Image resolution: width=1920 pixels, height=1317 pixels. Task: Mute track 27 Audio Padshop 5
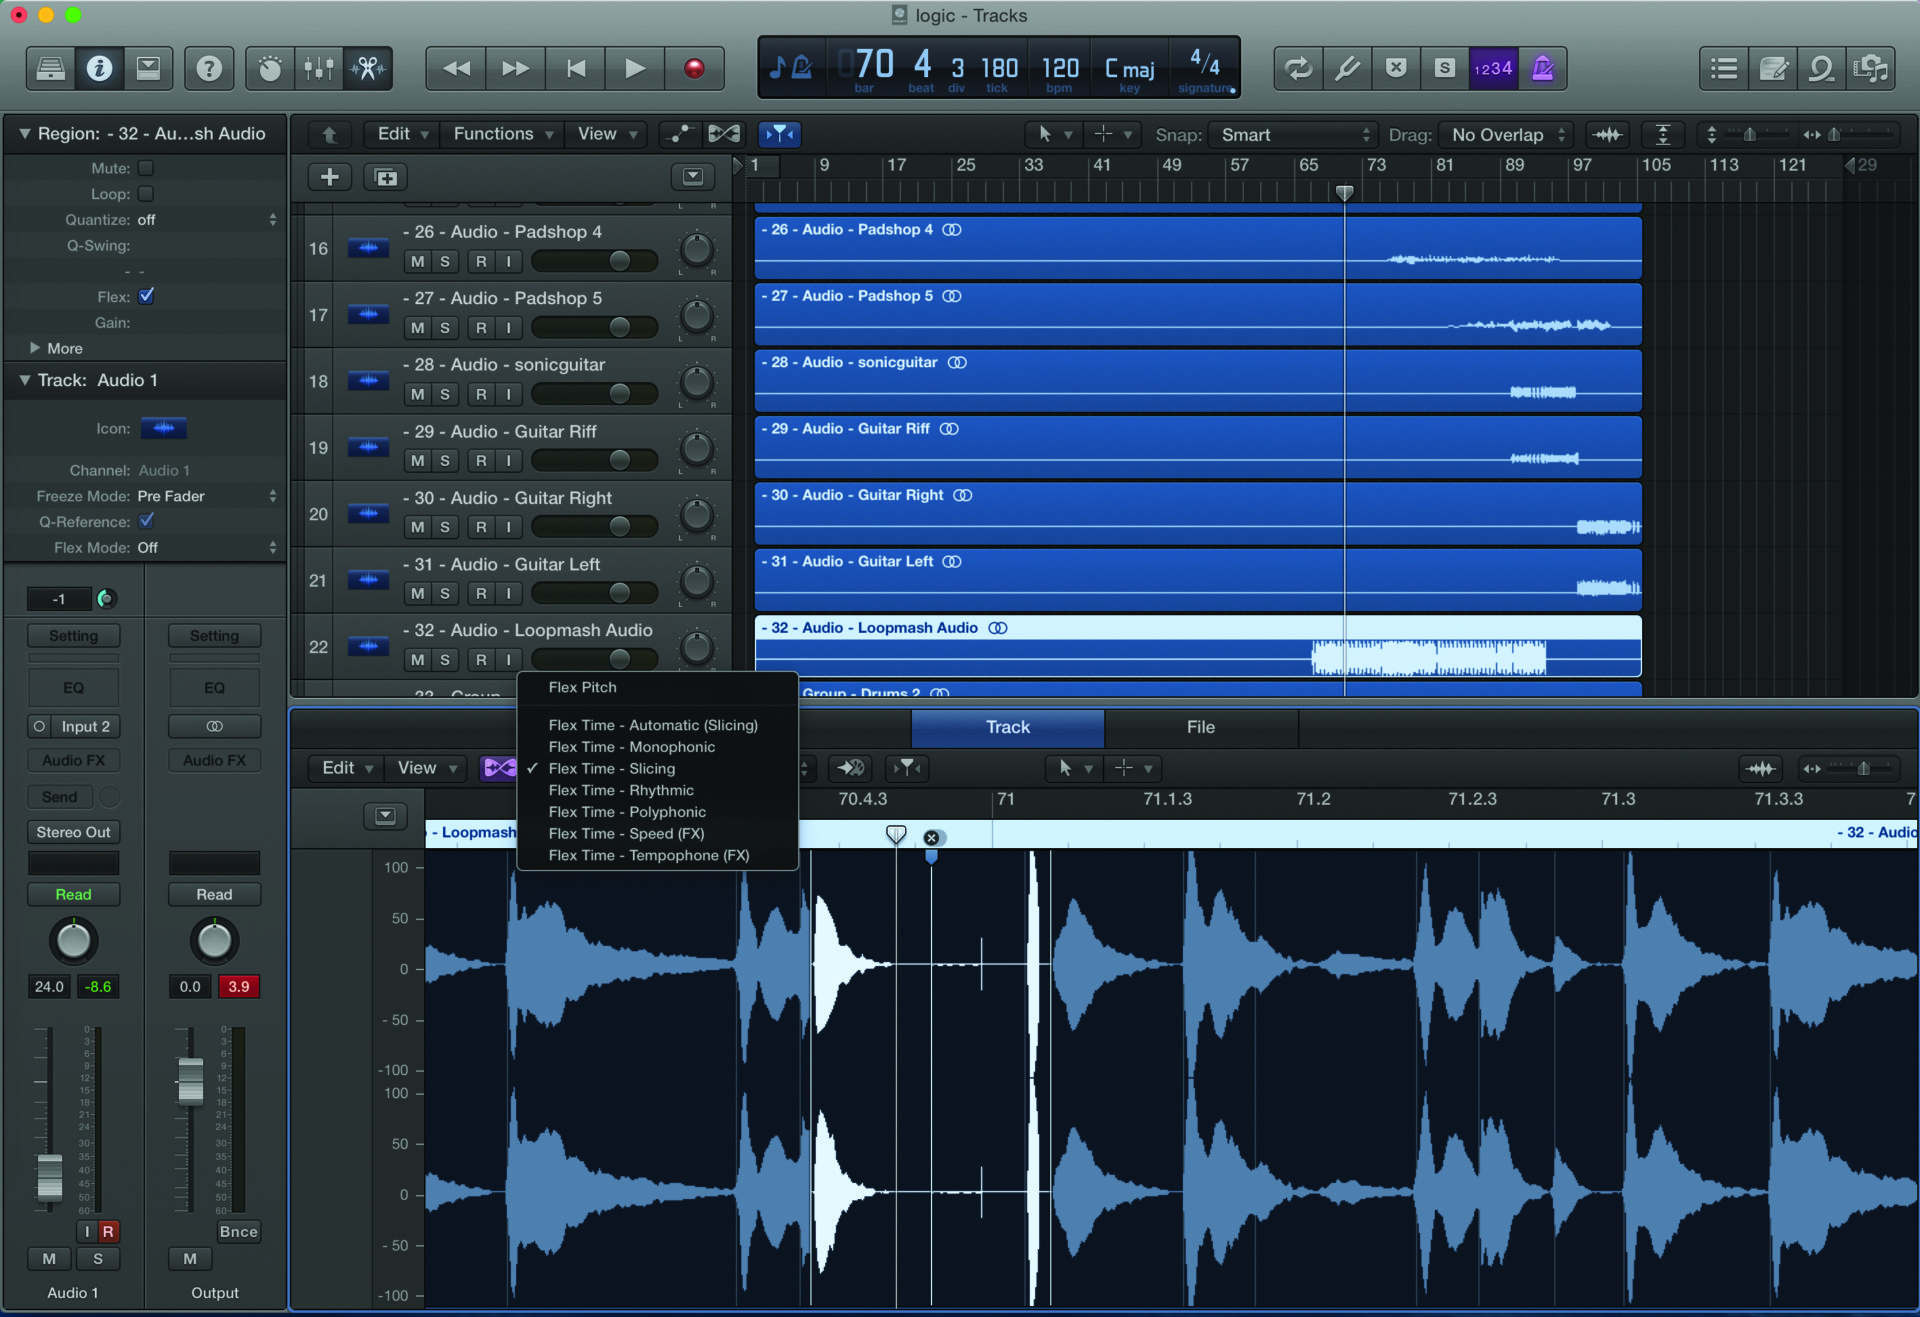click(x=416, y=327)
